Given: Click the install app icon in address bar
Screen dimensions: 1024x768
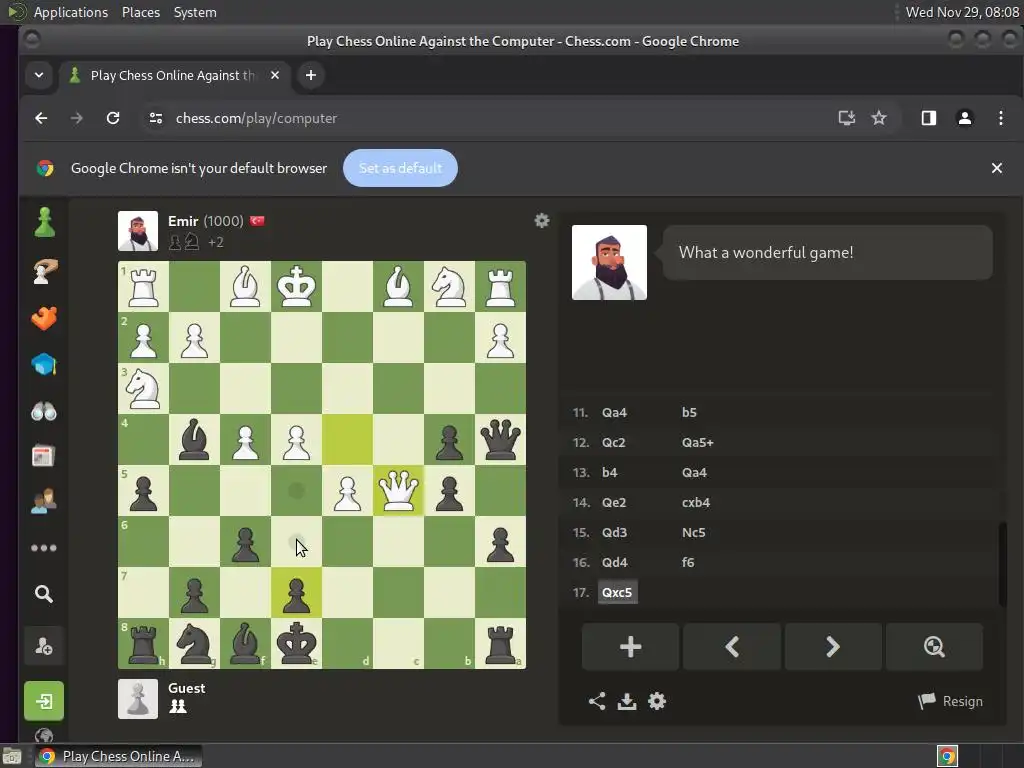Looking at the screenshot, I should click(x=846, y=118).
